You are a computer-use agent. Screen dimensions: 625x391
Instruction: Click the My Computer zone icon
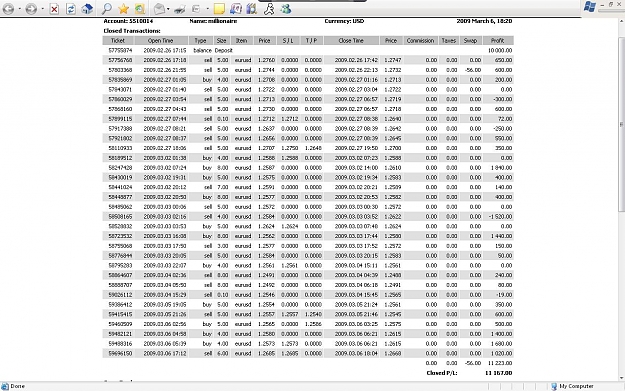554,386
